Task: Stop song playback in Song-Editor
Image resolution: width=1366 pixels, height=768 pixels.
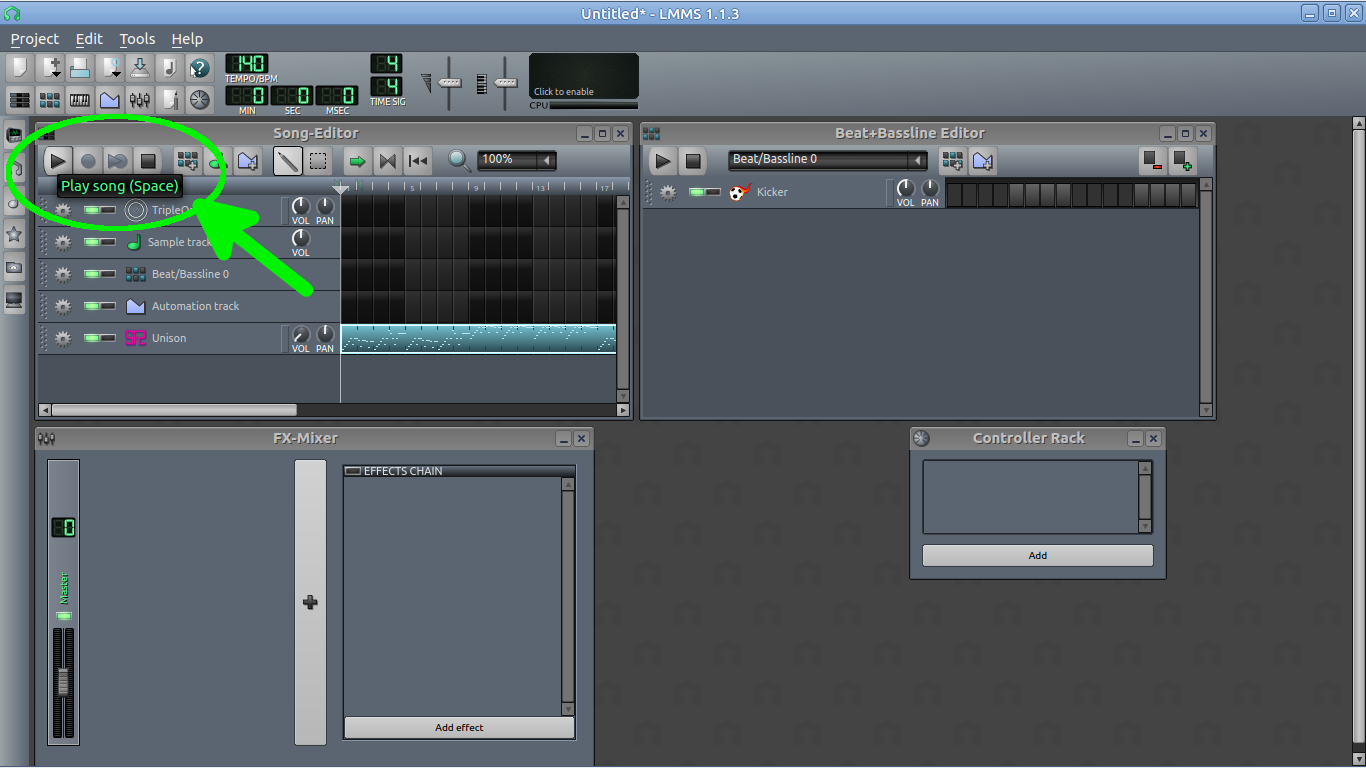Action: pyautogui.click(x=148, y=160)
